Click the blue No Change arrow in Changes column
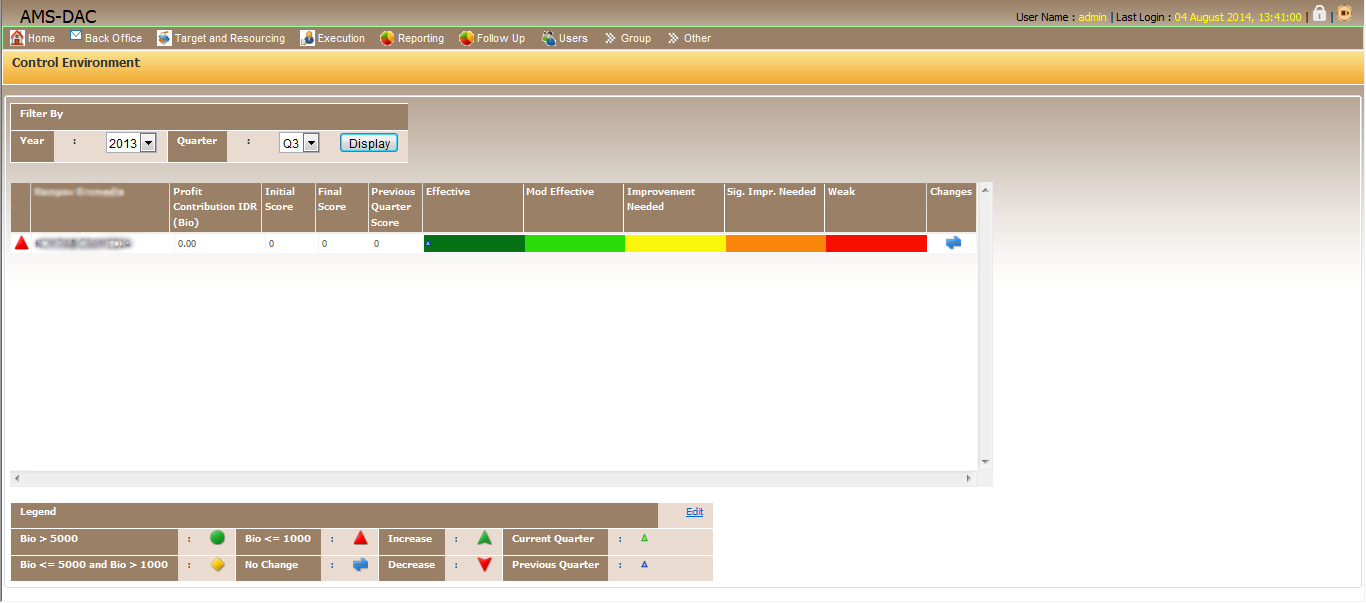 953,243
